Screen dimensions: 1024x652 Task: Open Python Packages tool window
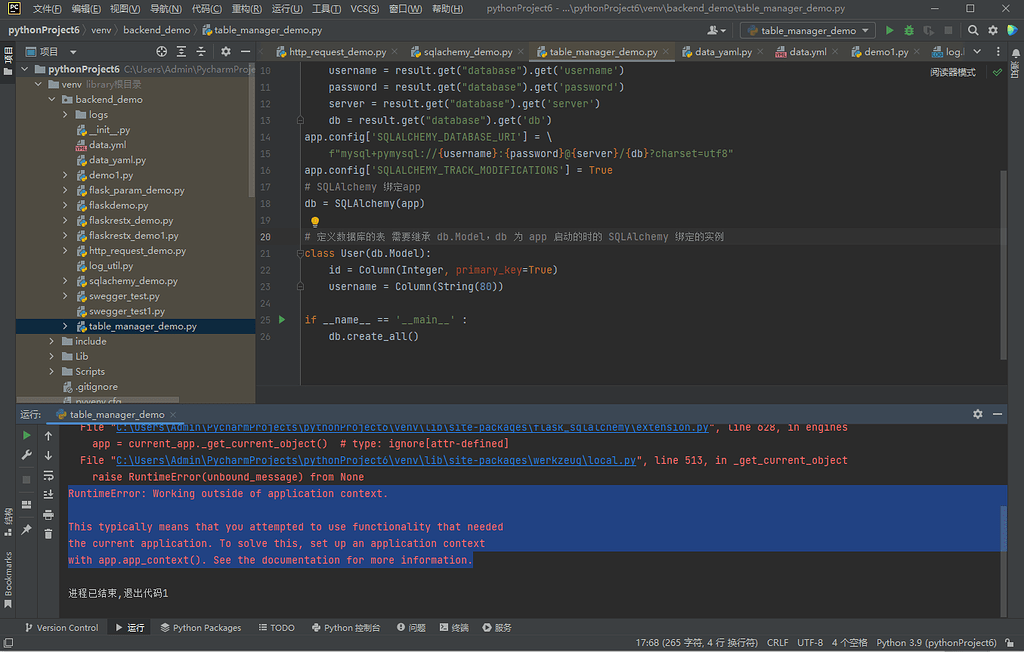[200, 627]
